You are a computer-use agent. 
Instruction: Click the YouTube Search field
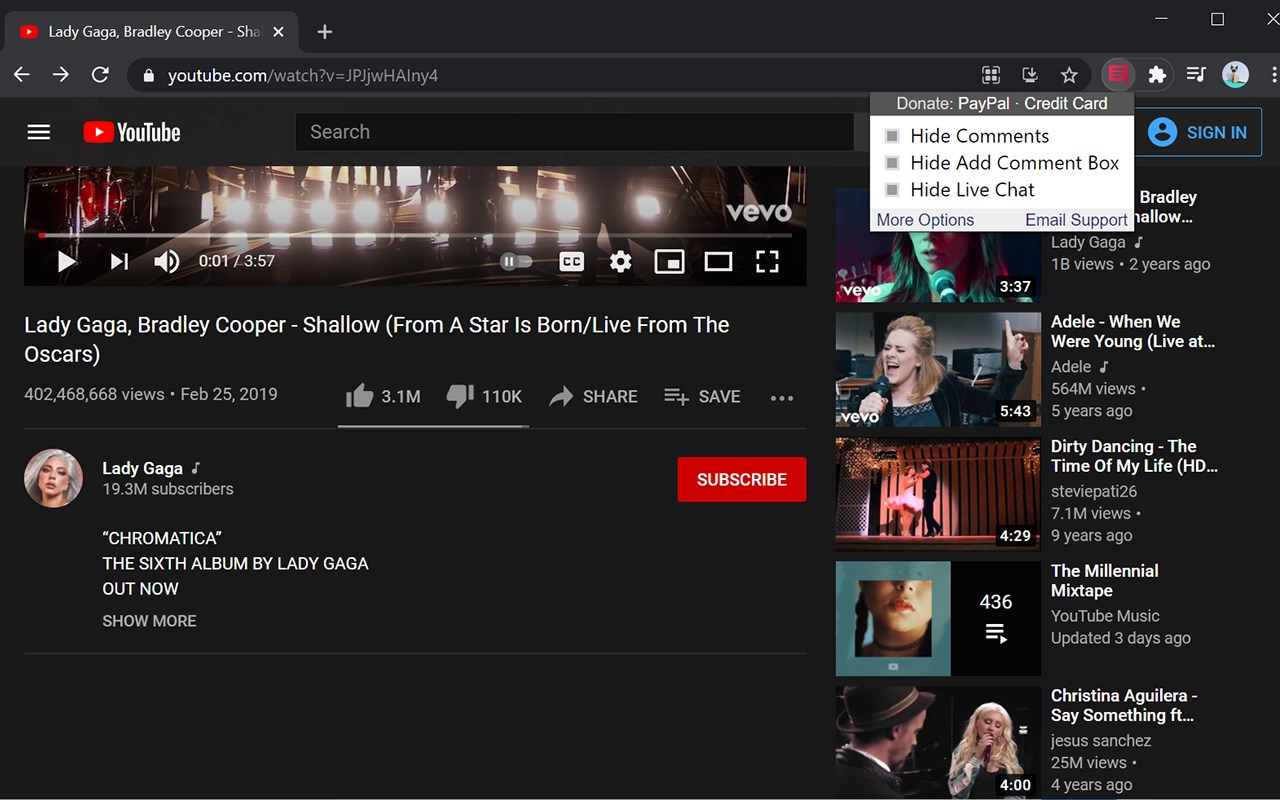(x=574, y=132)
